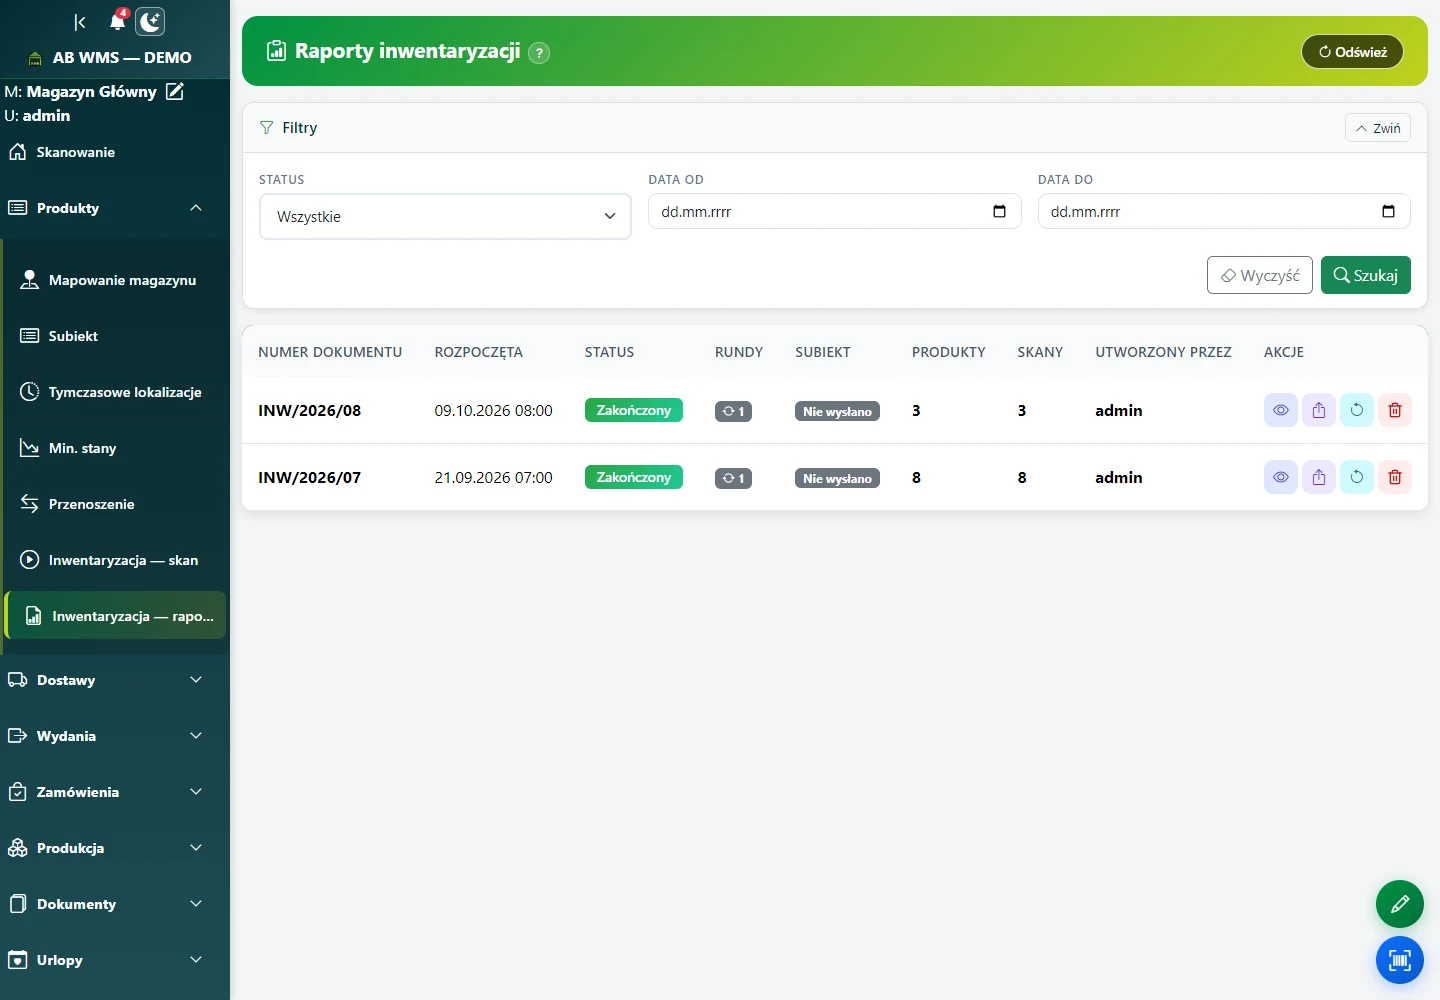The width and height of the screenshot is (1440, 1000).
Task: Expand the Wydania menu section
Action: coord(115,736)
